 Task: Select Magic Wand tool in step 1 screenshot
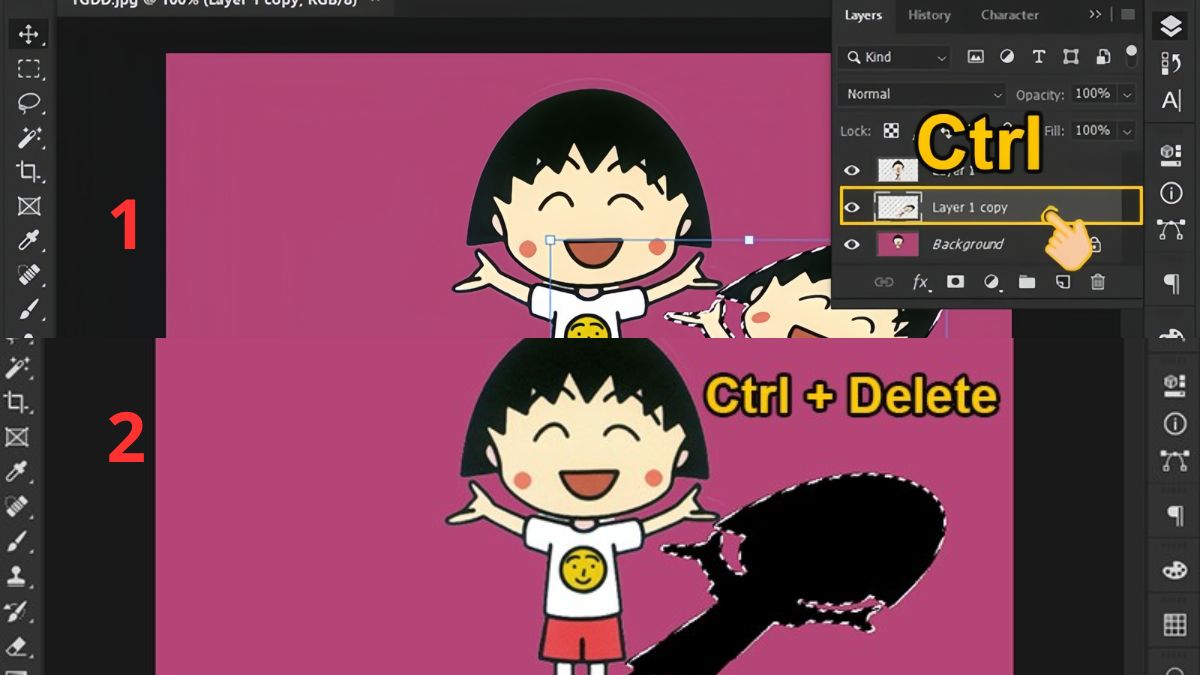click(x=29, y=137)
